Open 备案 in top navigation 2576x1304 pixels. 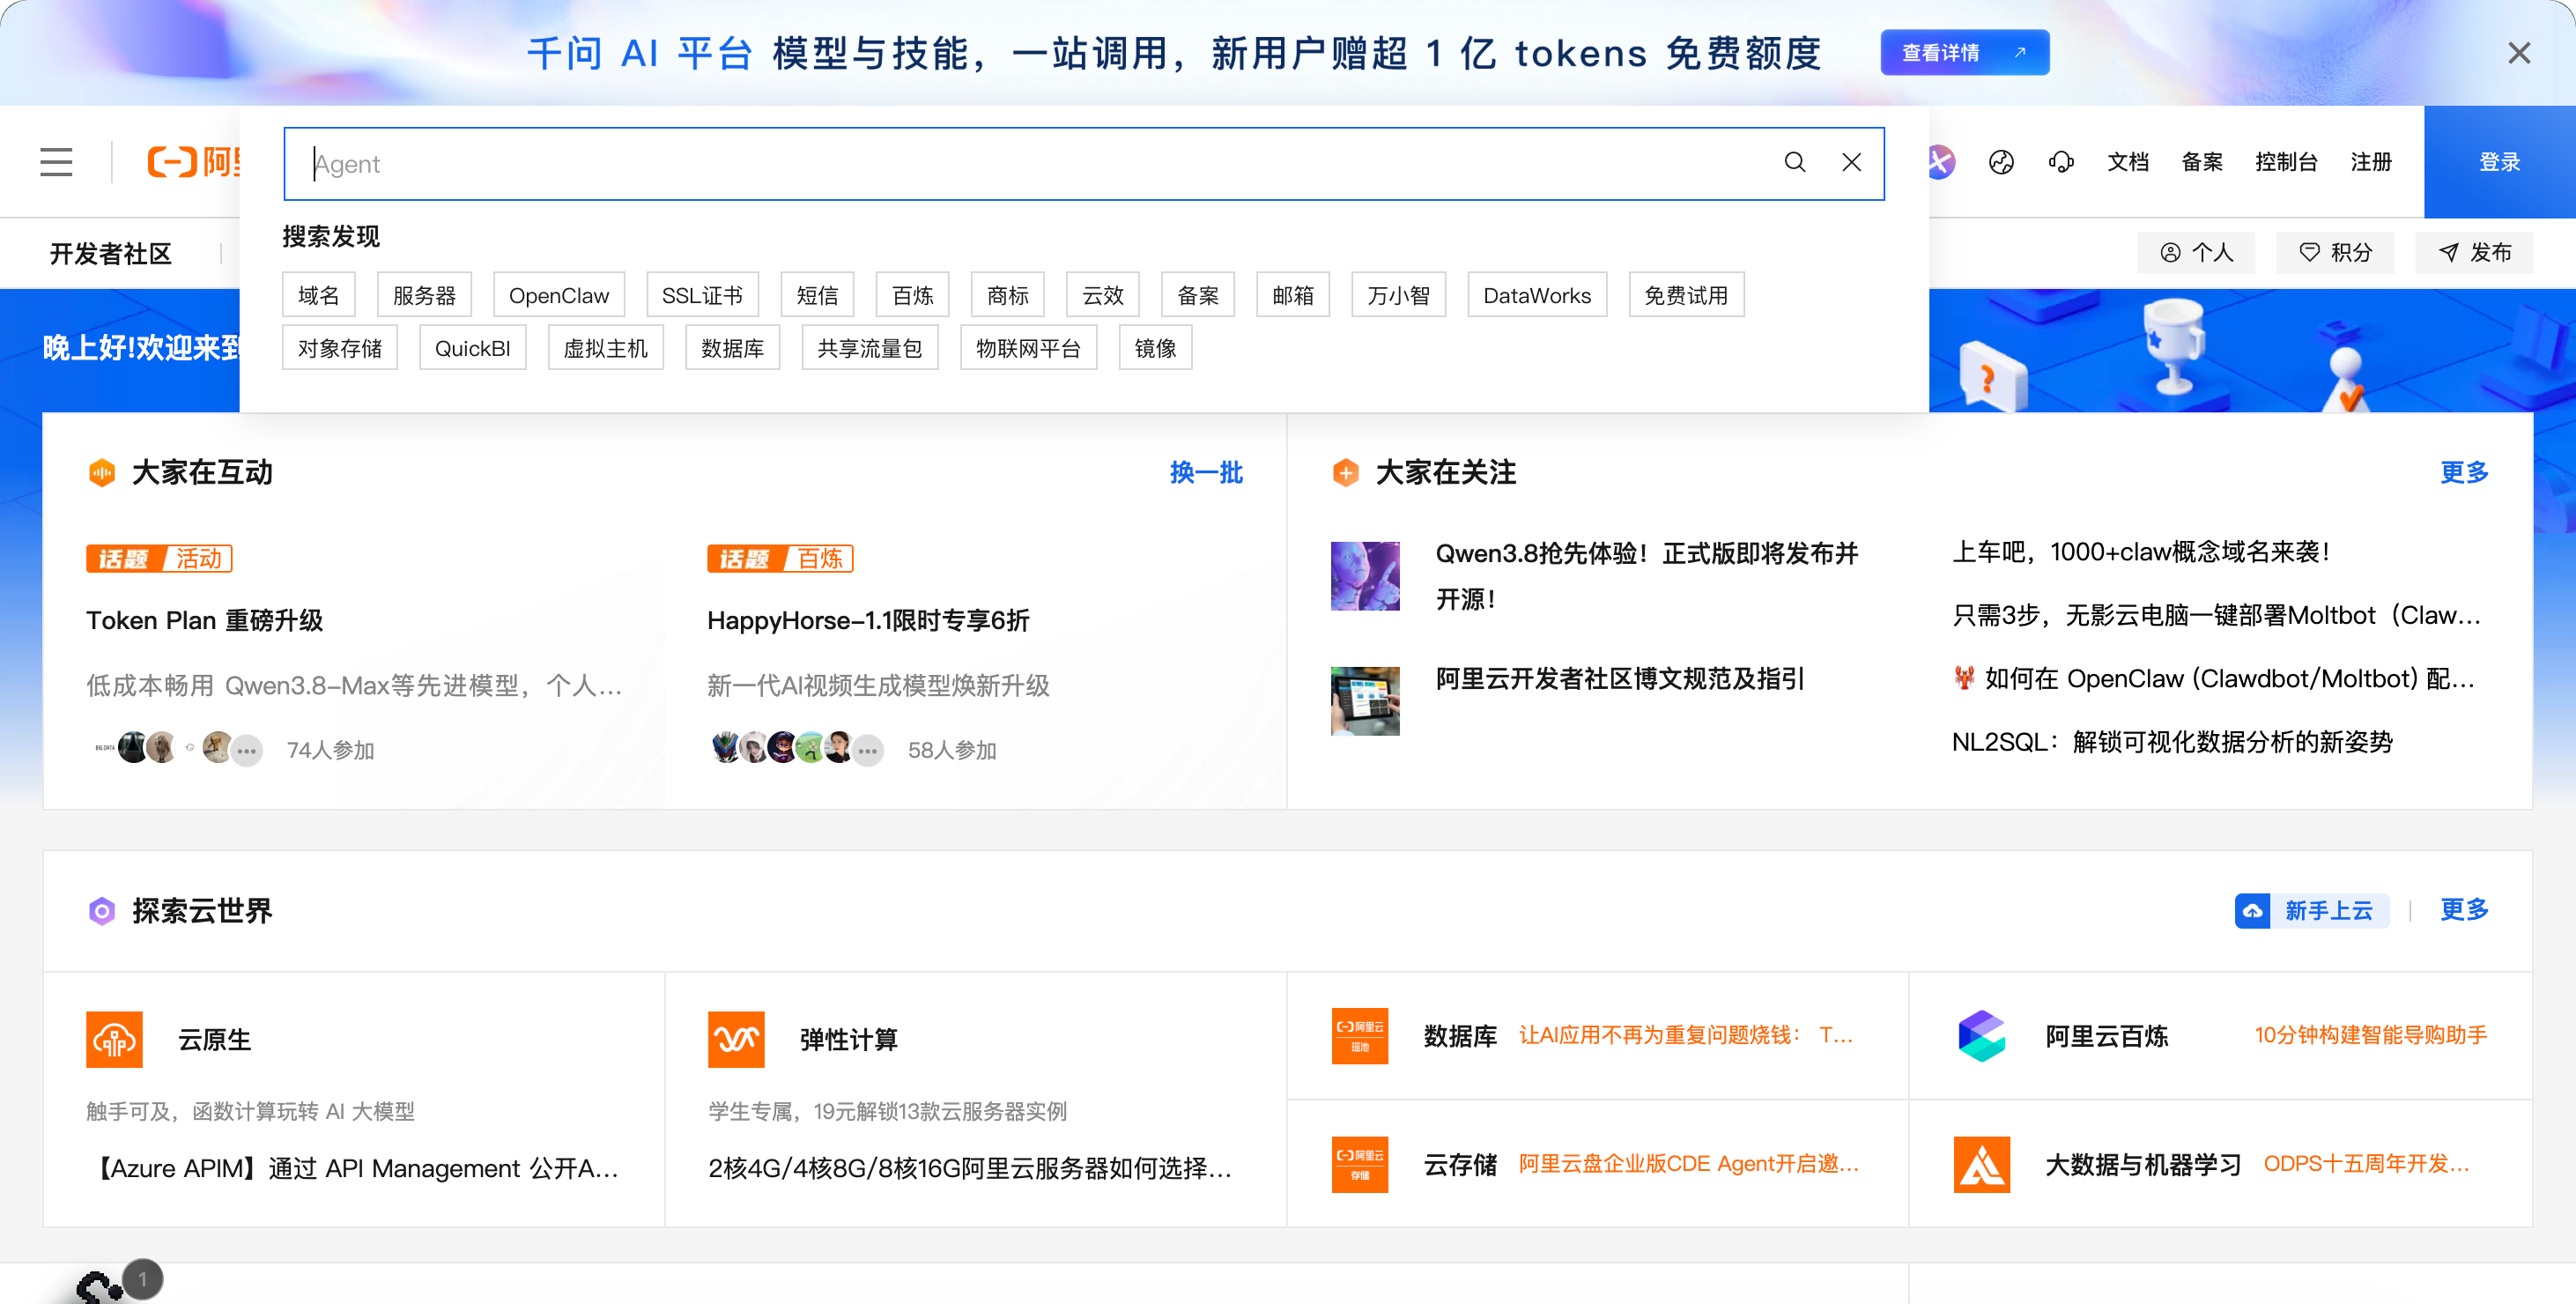[x=2202, y=162]
